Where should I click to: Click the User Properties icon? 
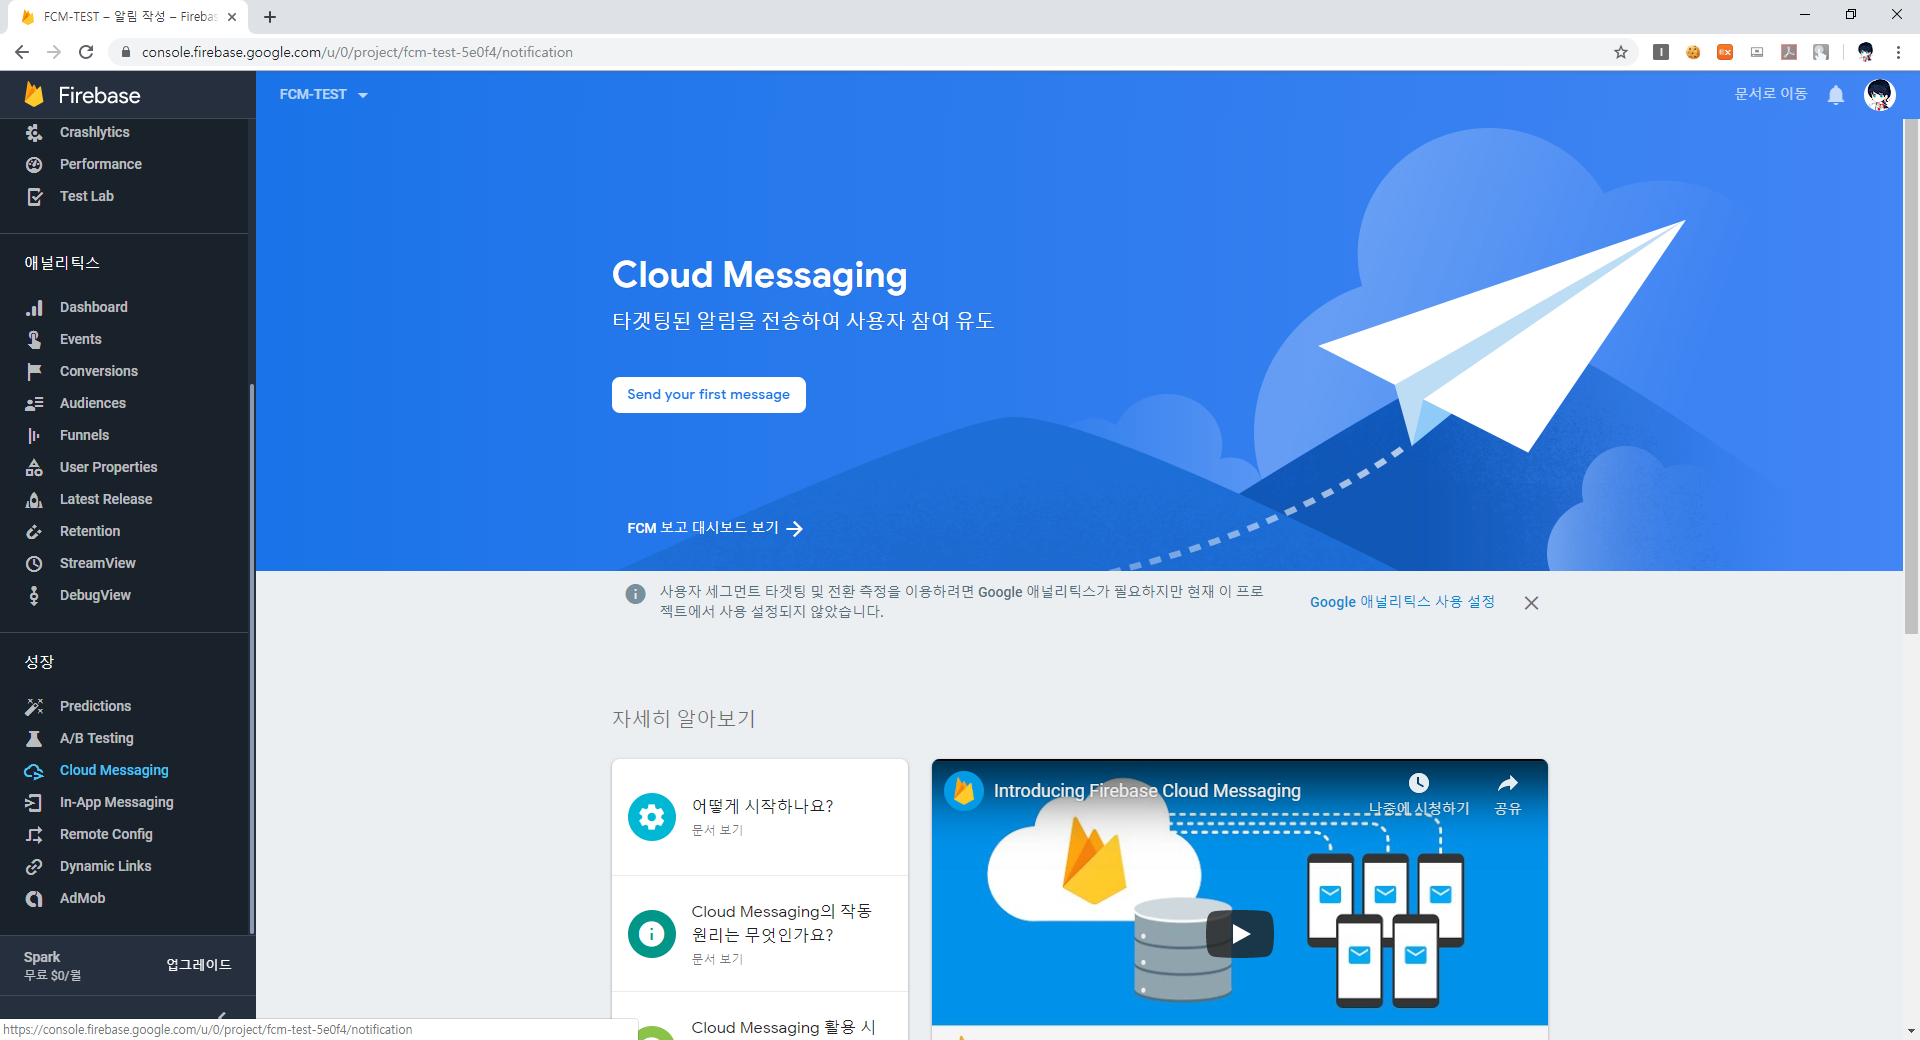click(34, 467)
